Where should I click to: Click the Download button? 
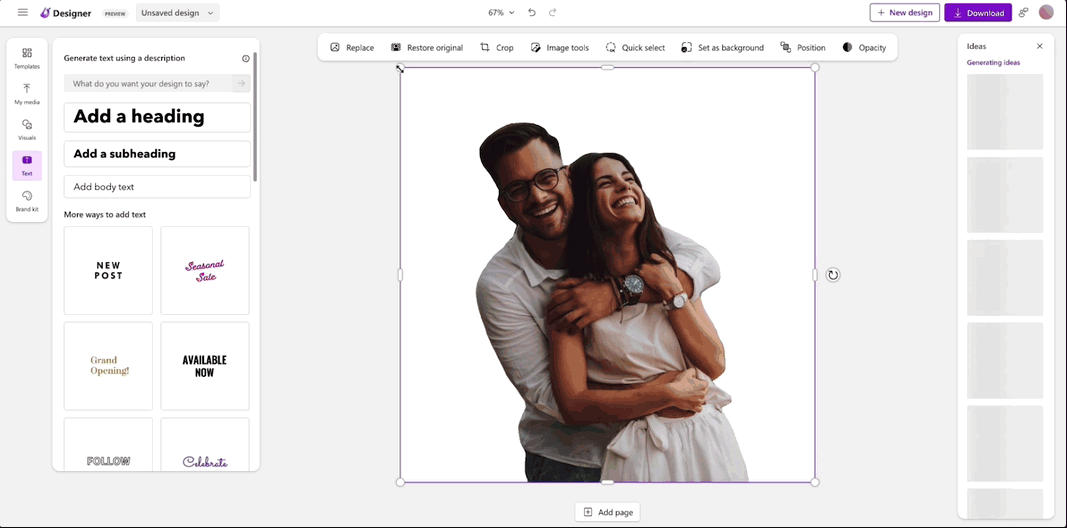978,13
